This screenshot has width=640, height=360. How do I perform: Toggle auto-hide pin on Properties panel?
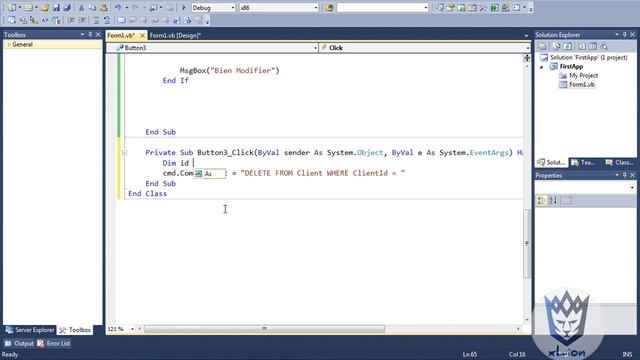click(x=624, y=175)
